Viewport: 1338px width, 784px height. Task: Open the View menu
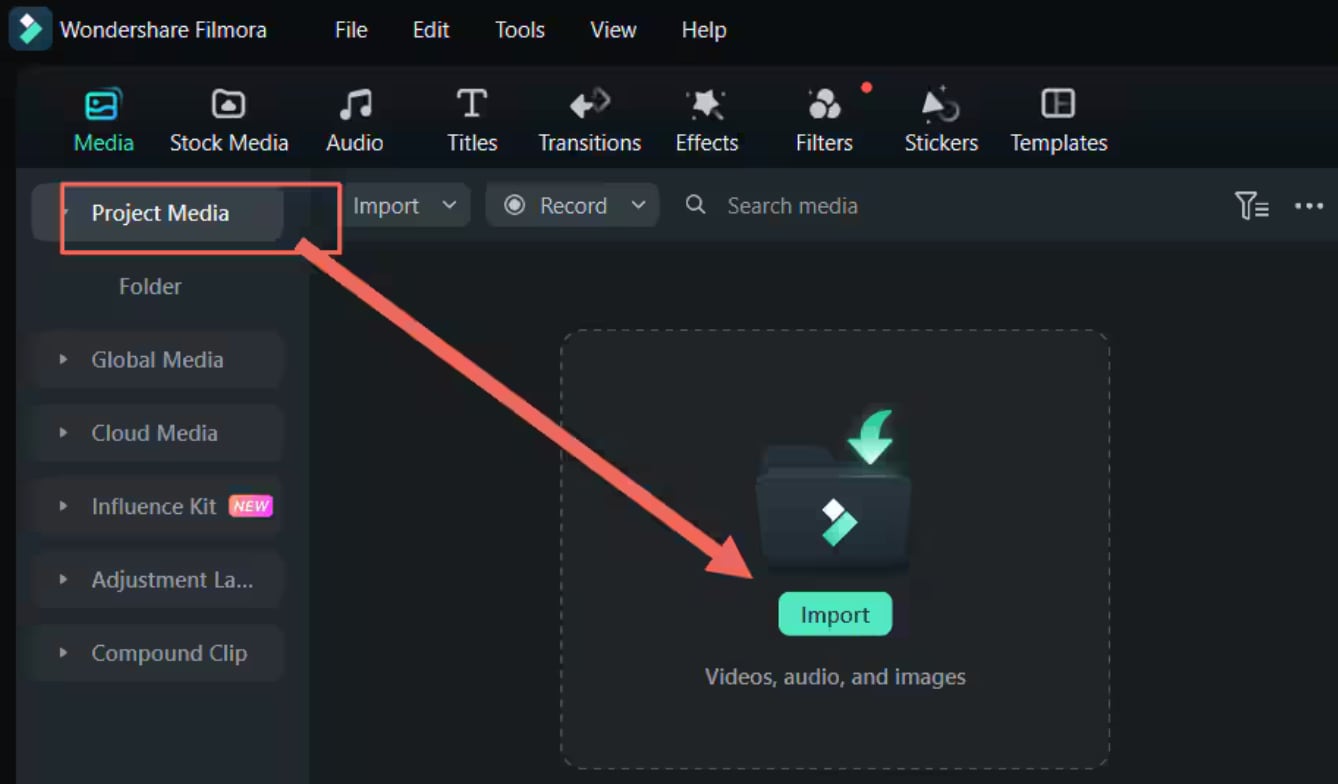(613, 30)
